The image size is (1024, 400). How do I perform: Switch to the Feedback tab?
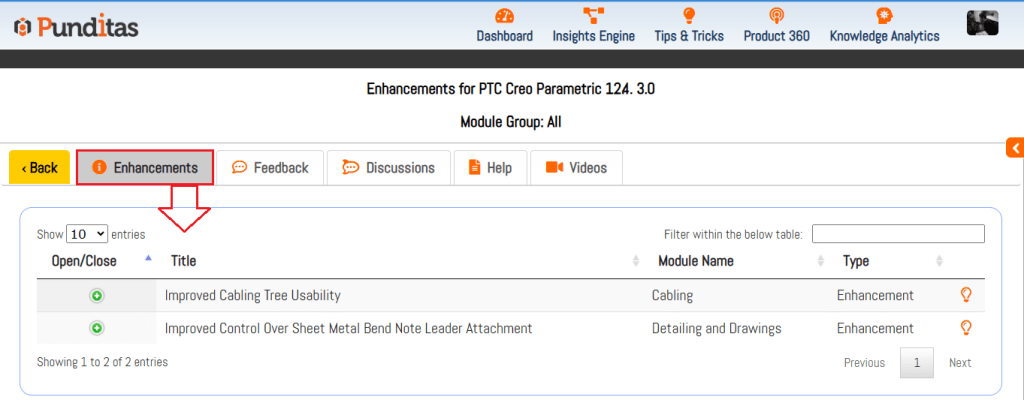point(270,168)
